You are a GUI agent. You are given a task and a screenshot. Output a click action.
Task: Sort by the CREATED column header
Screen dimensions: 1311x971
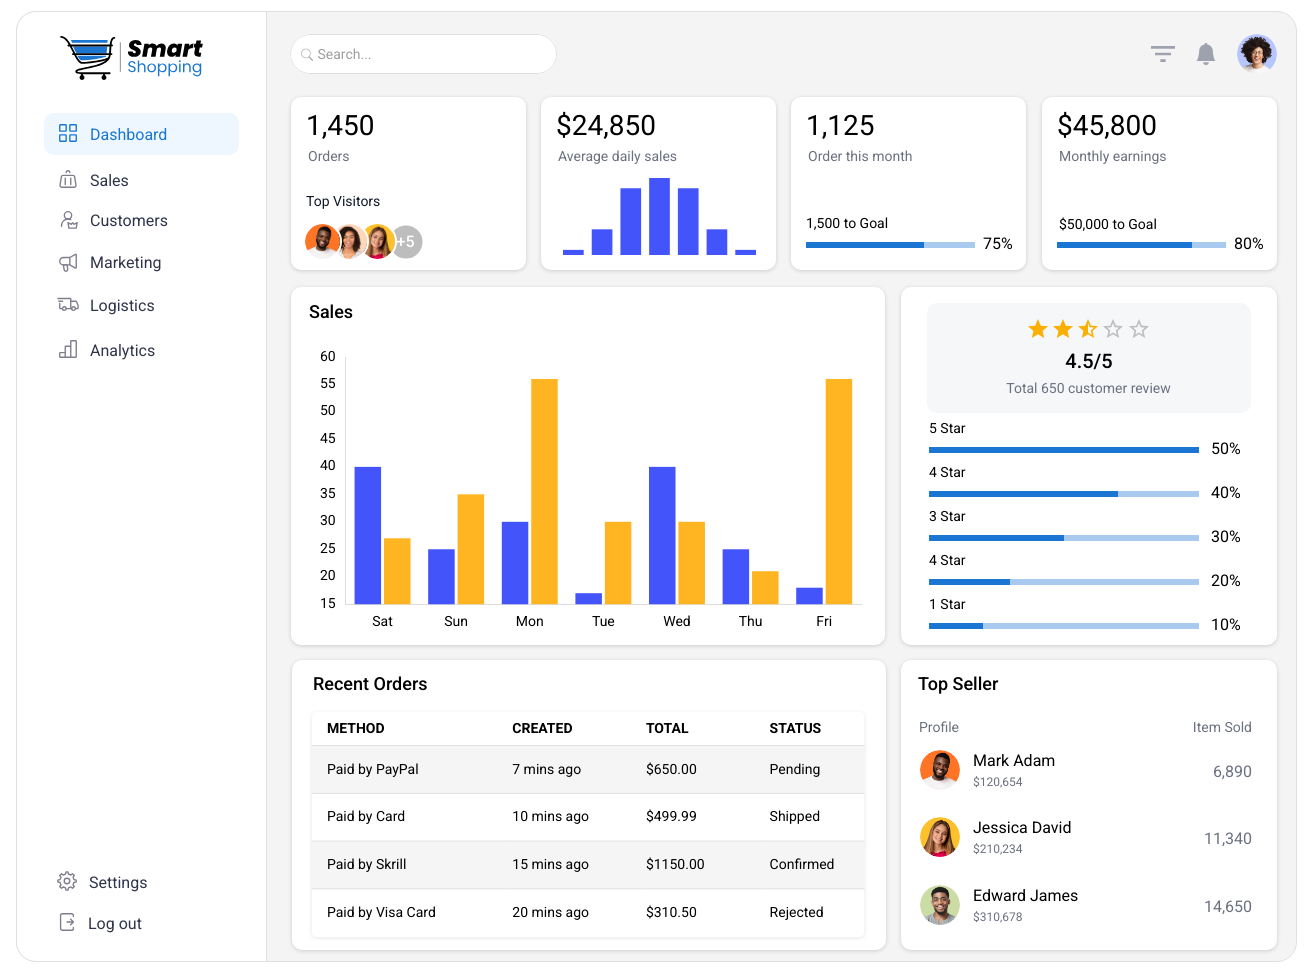[x=542, y=728]
